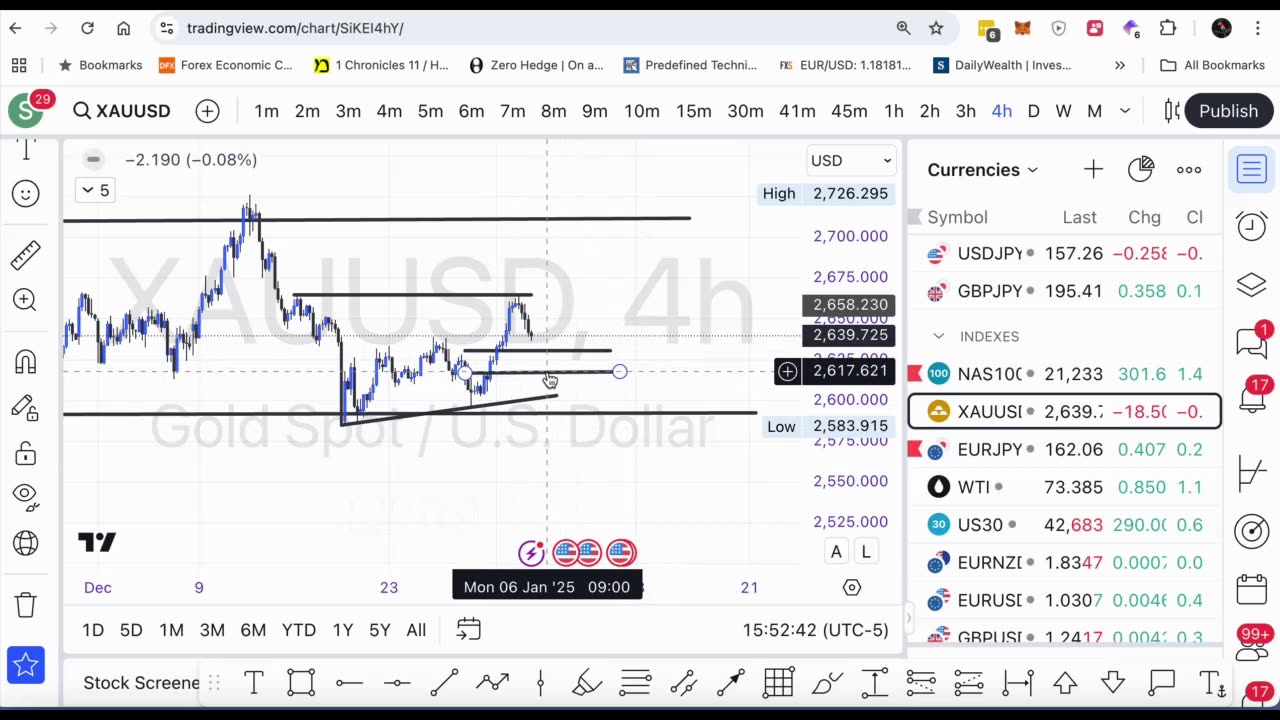Select the WTI watchlist row
The height and width of the screenshot is (720, 1280).
[1064, 487]
